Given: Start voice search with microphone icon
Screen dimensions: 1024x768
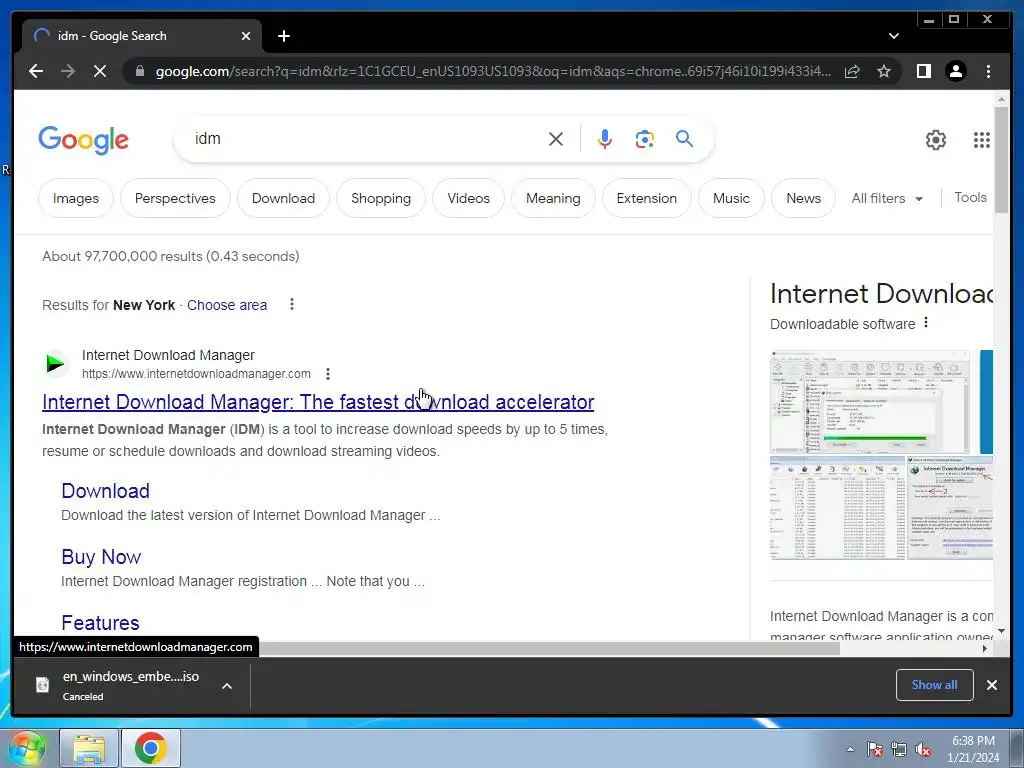Looking at the screenshot, I should point(605,138).
